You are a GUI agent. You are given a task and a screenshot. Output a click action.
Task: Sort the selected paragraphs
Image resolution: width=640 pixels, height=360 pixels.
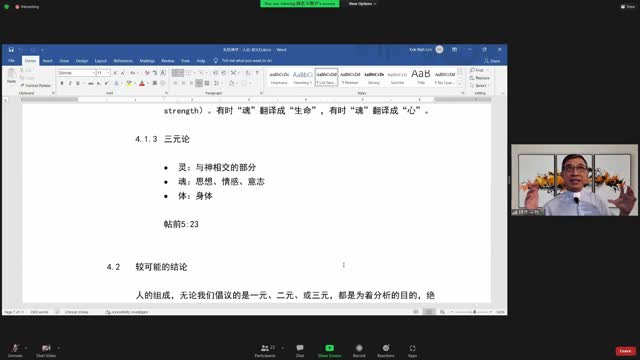pos(248,73)
